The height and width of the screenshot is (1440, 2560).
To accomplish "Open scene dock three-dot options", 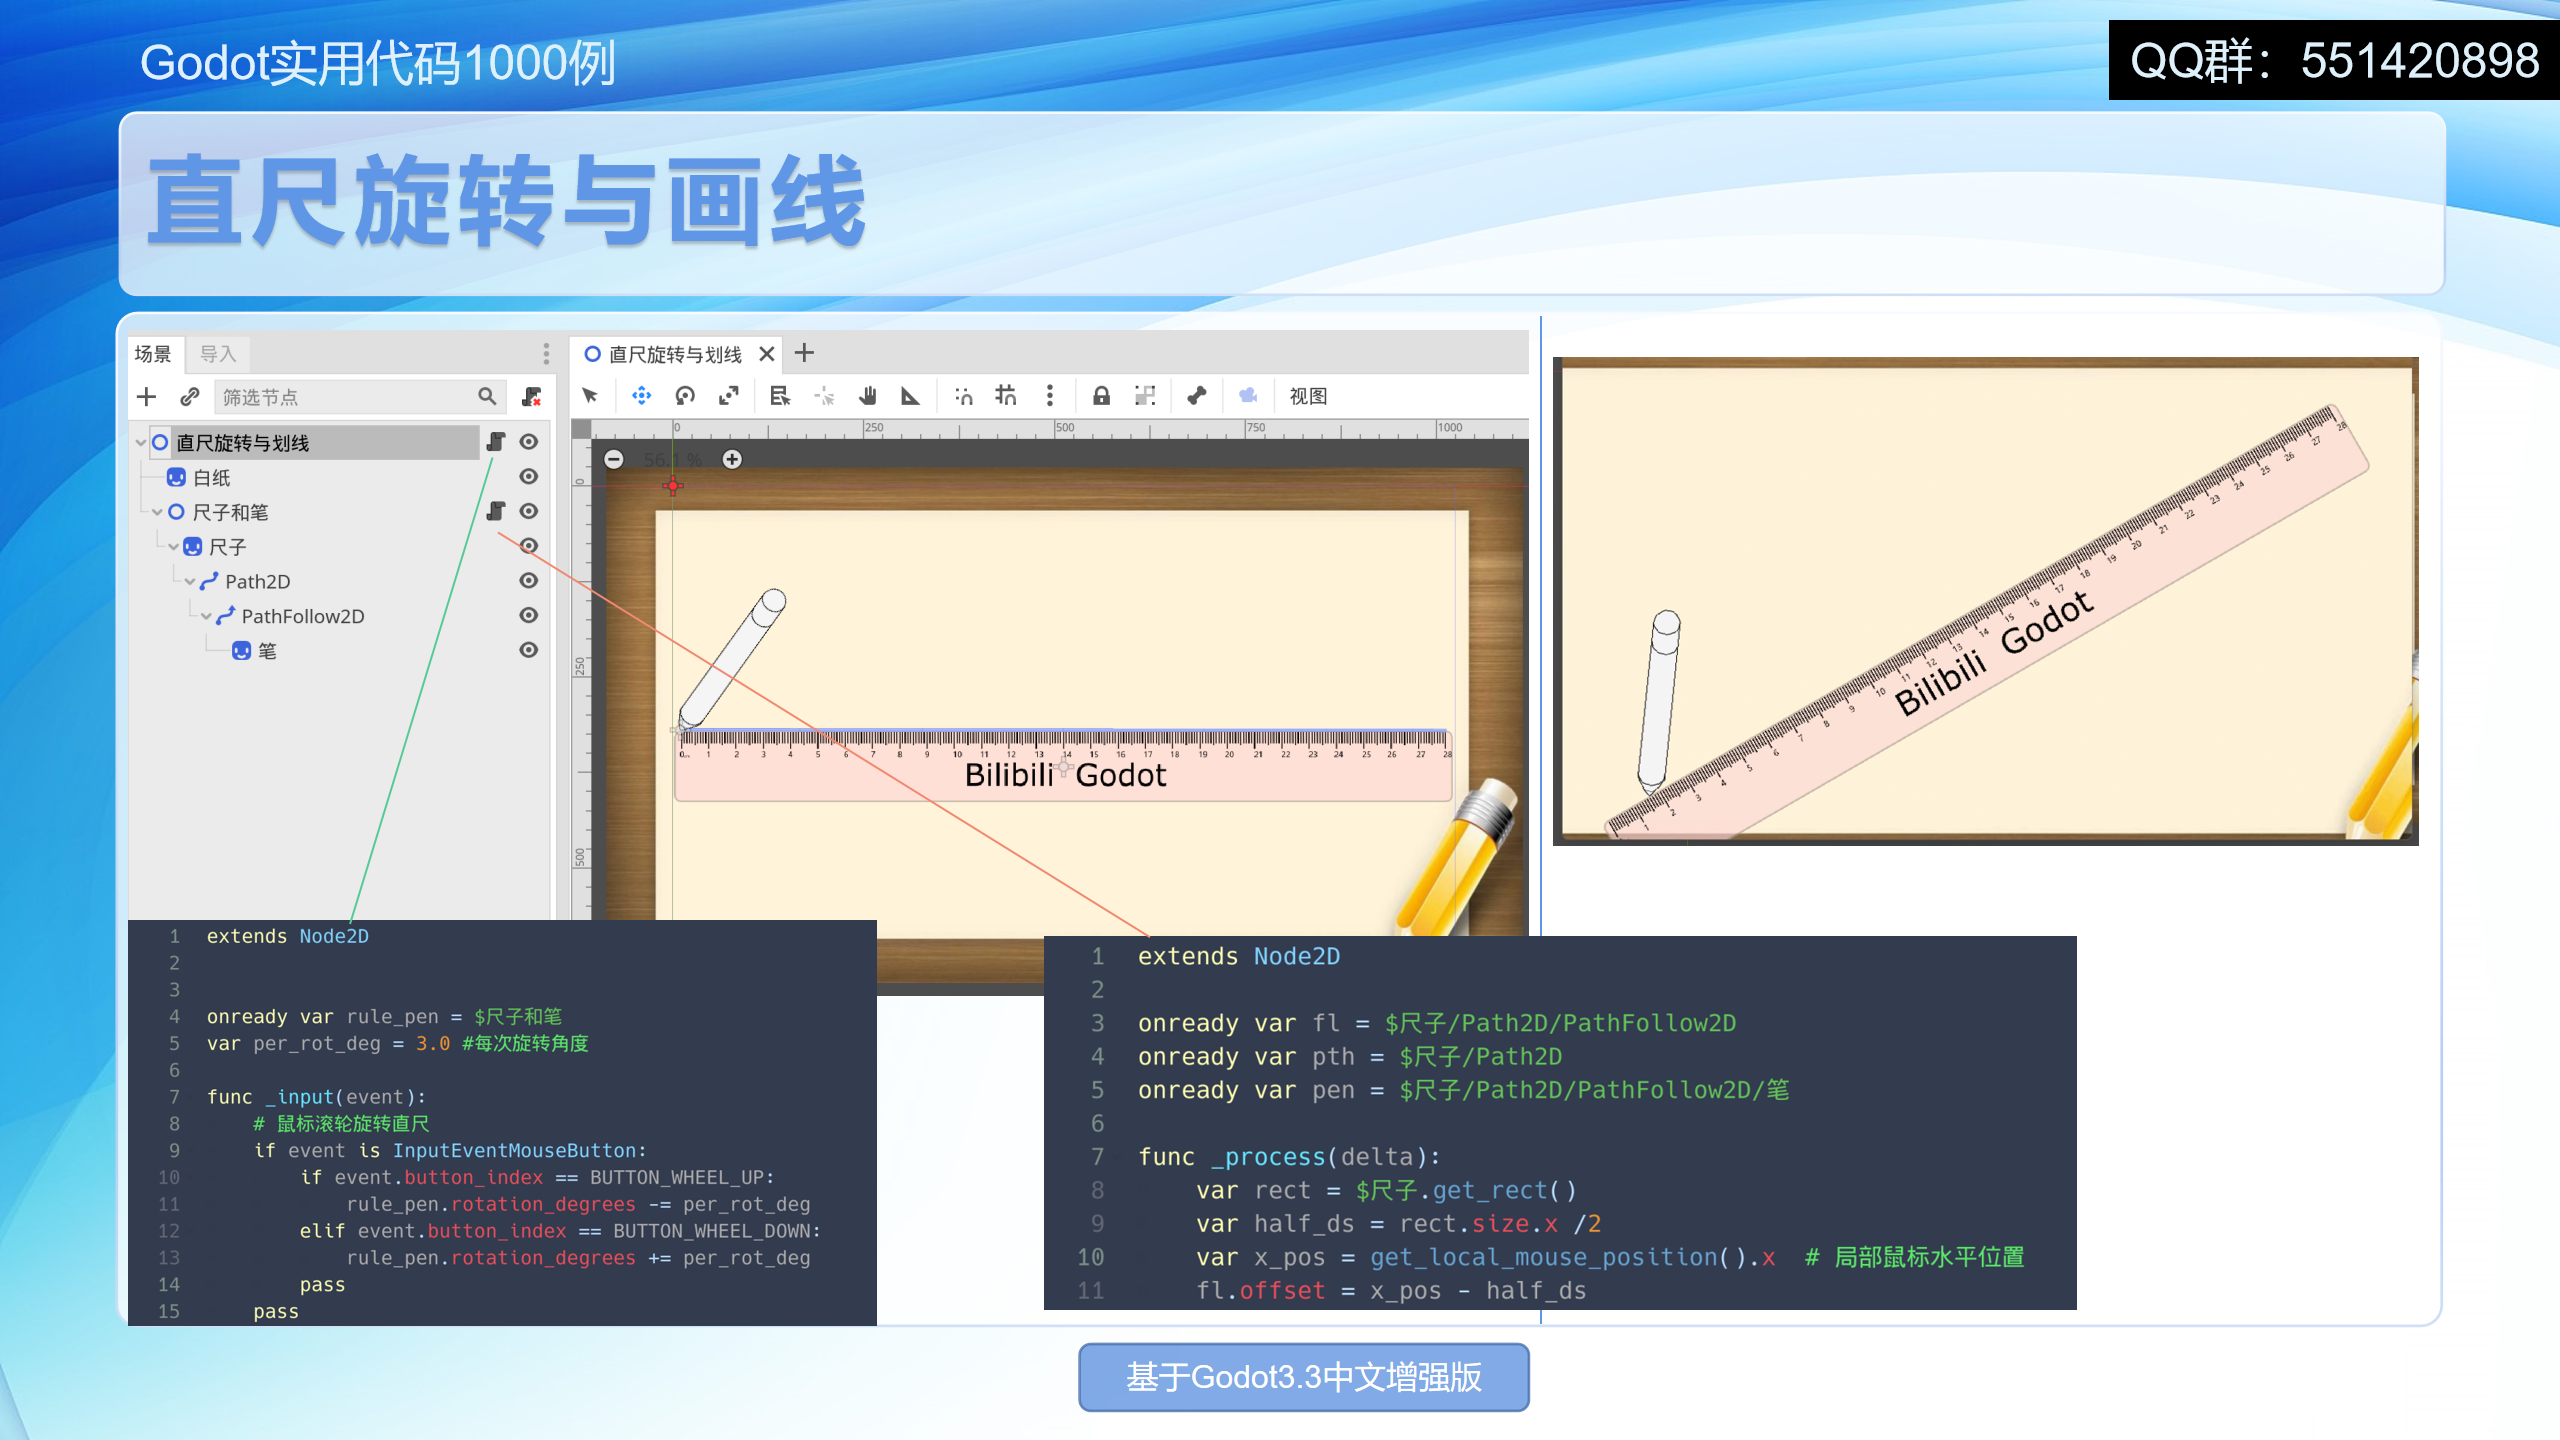I will 546,354.
